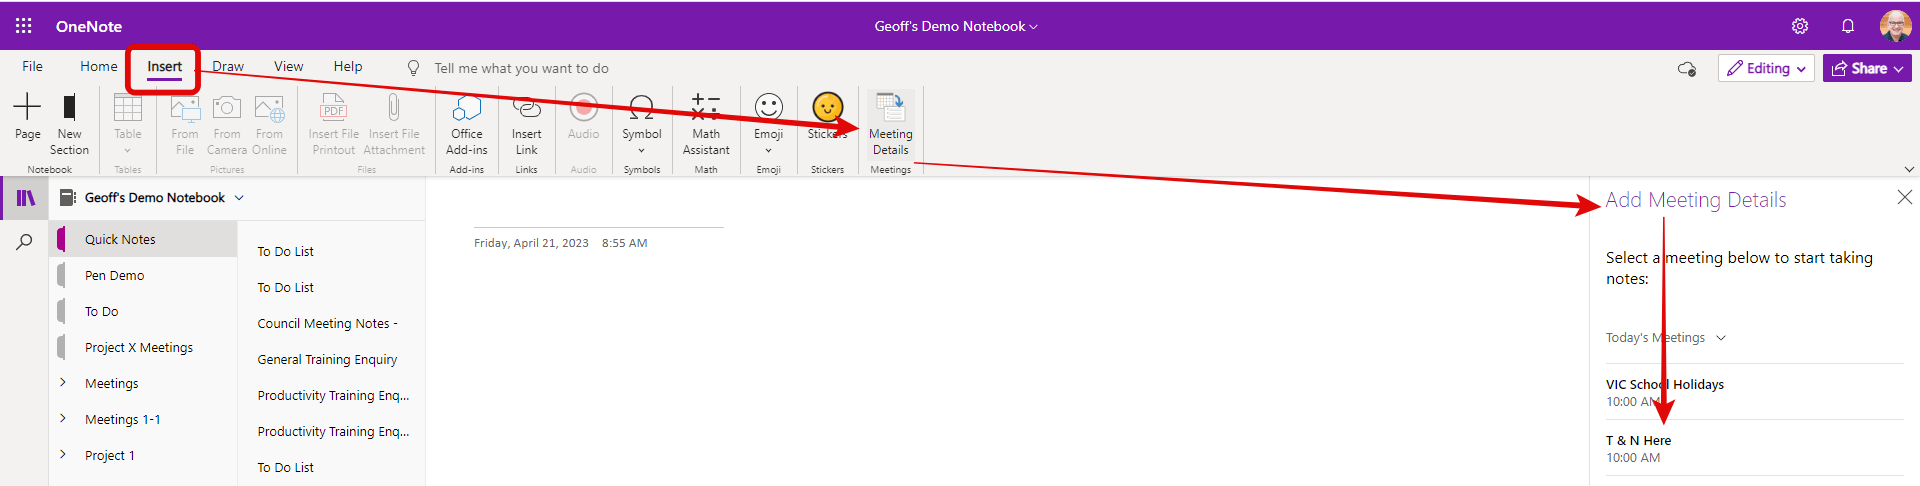Viewport: 1920px width, 486px height.
Task: Open the notifications bell icon
Action: pyautogui.click(x=1848, y=26)
